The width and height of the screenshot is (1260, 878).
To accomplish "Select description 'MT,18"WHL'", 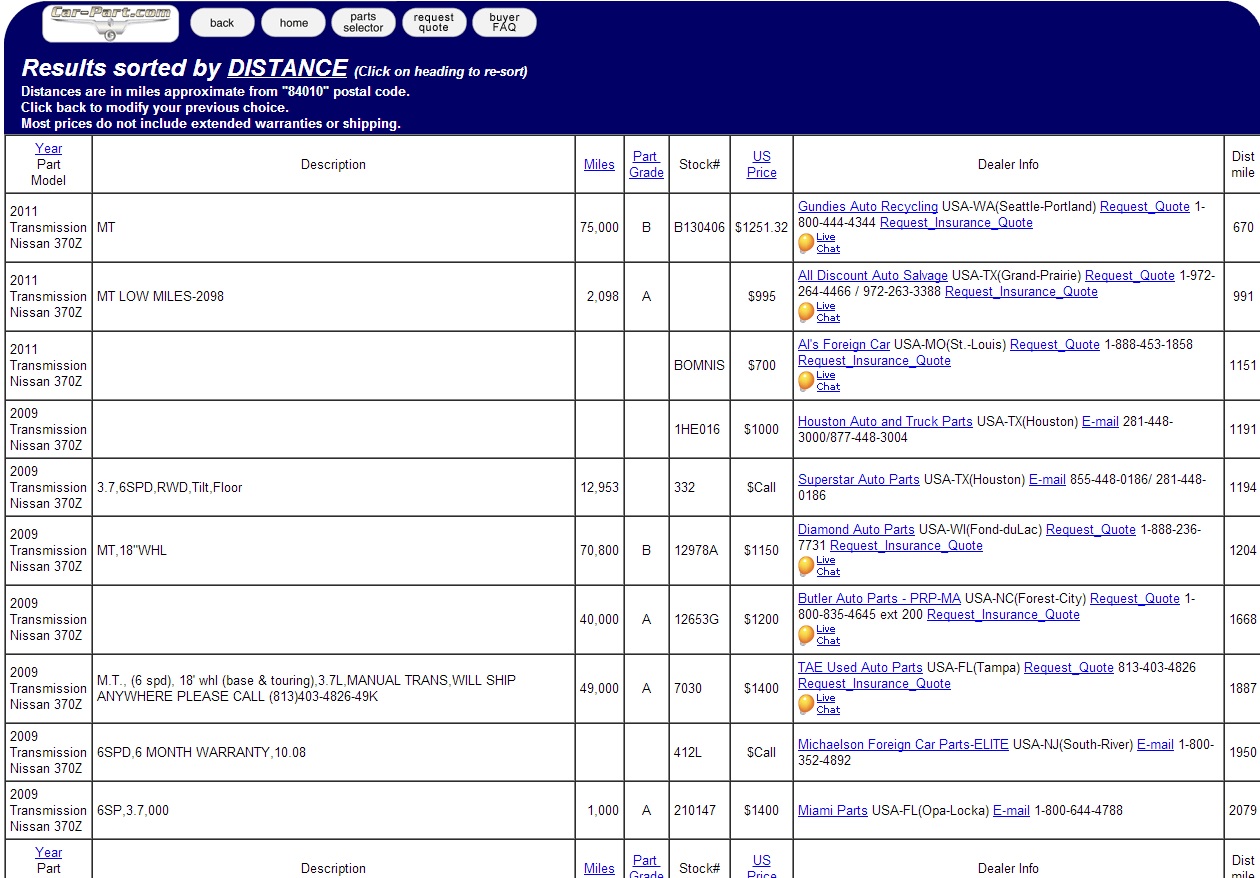I will tap(131, 551).
